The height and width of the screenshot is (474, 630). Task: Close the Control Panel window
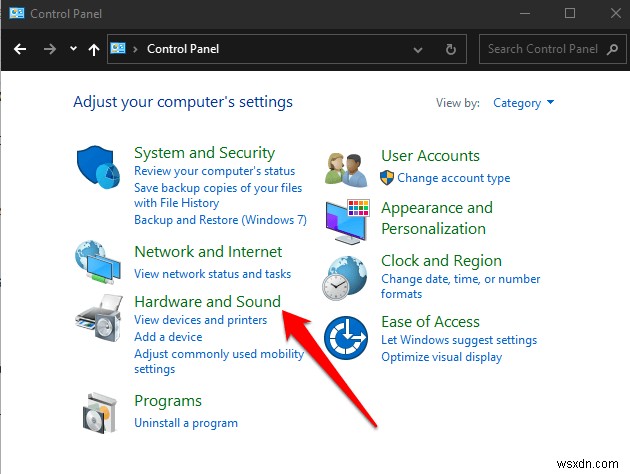click(616, 13)
